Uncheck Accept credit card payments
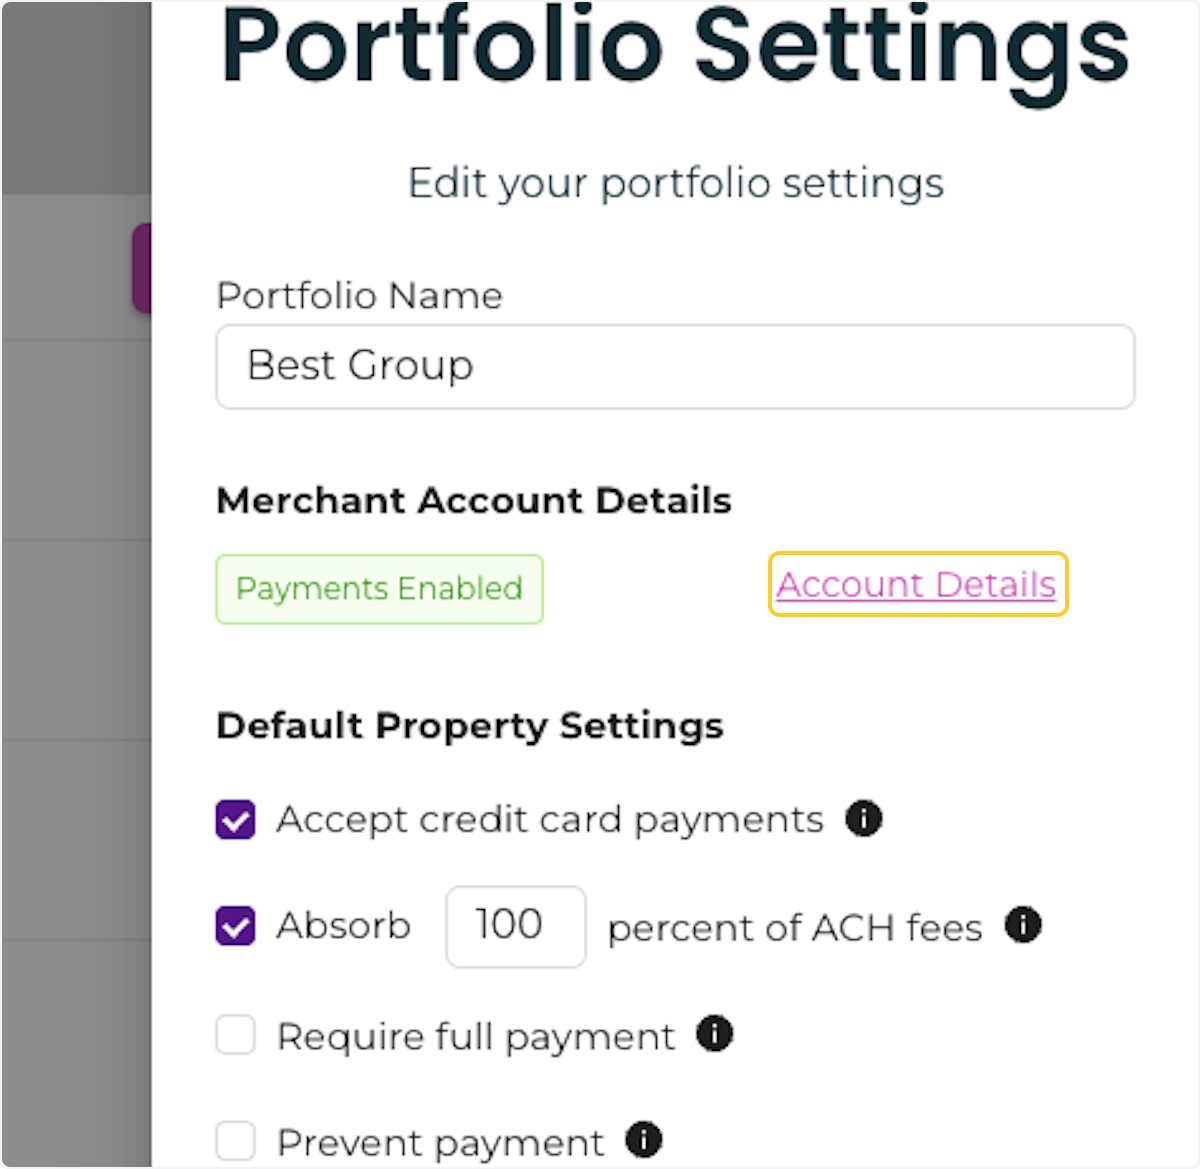Image resolution: width=1200 pixels, height=1169 pixels. (235, 820)
